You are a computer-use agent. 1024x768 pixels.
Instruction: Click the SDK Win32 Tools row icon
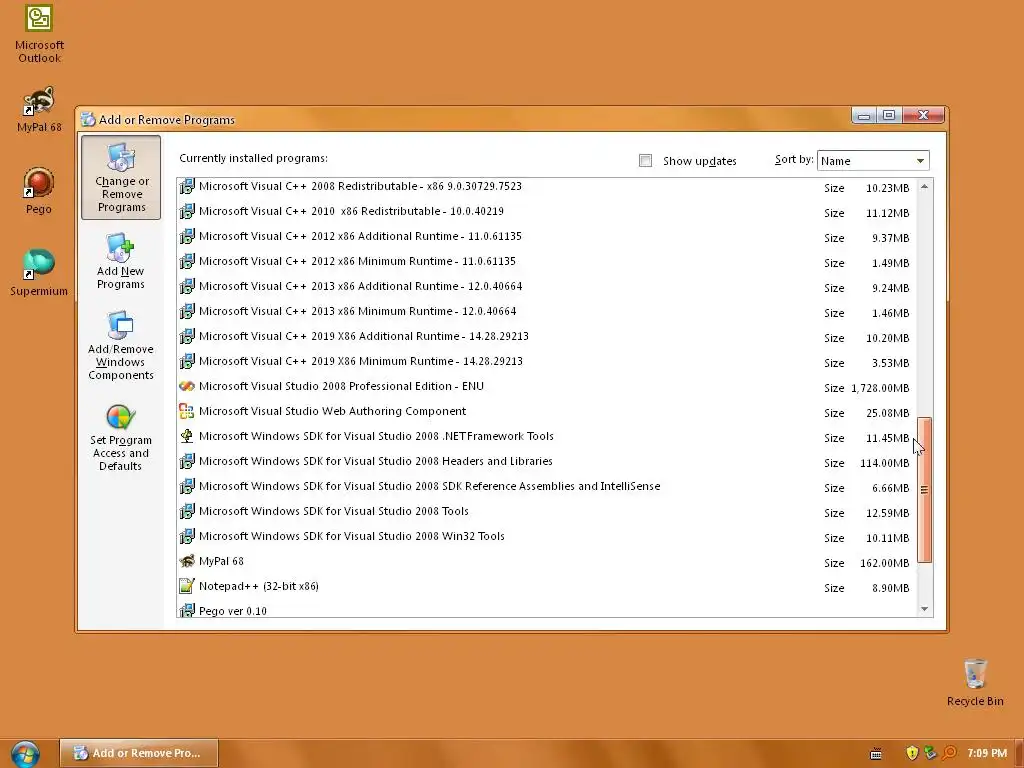pyautogui.click(x=187, y=536)
